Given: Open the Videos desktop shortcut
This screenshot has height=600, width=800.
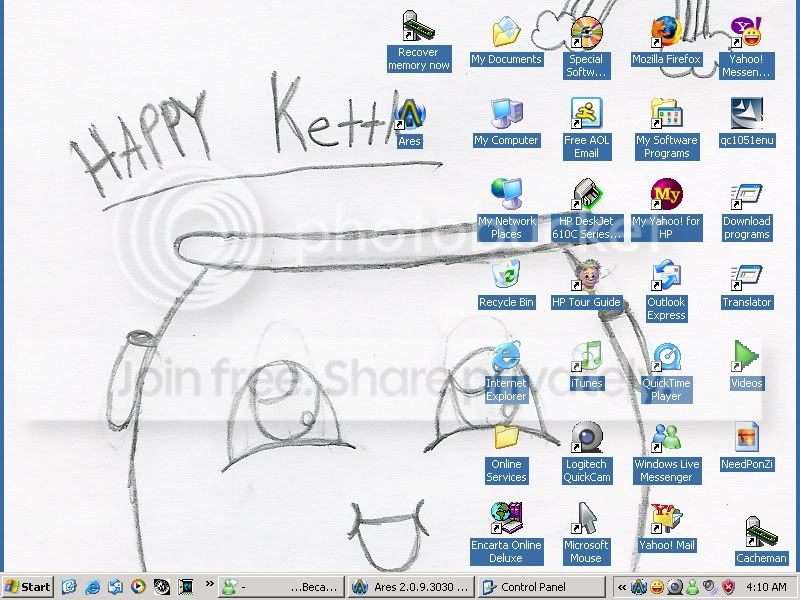Looking at the screenshot, I should [746, 357].
